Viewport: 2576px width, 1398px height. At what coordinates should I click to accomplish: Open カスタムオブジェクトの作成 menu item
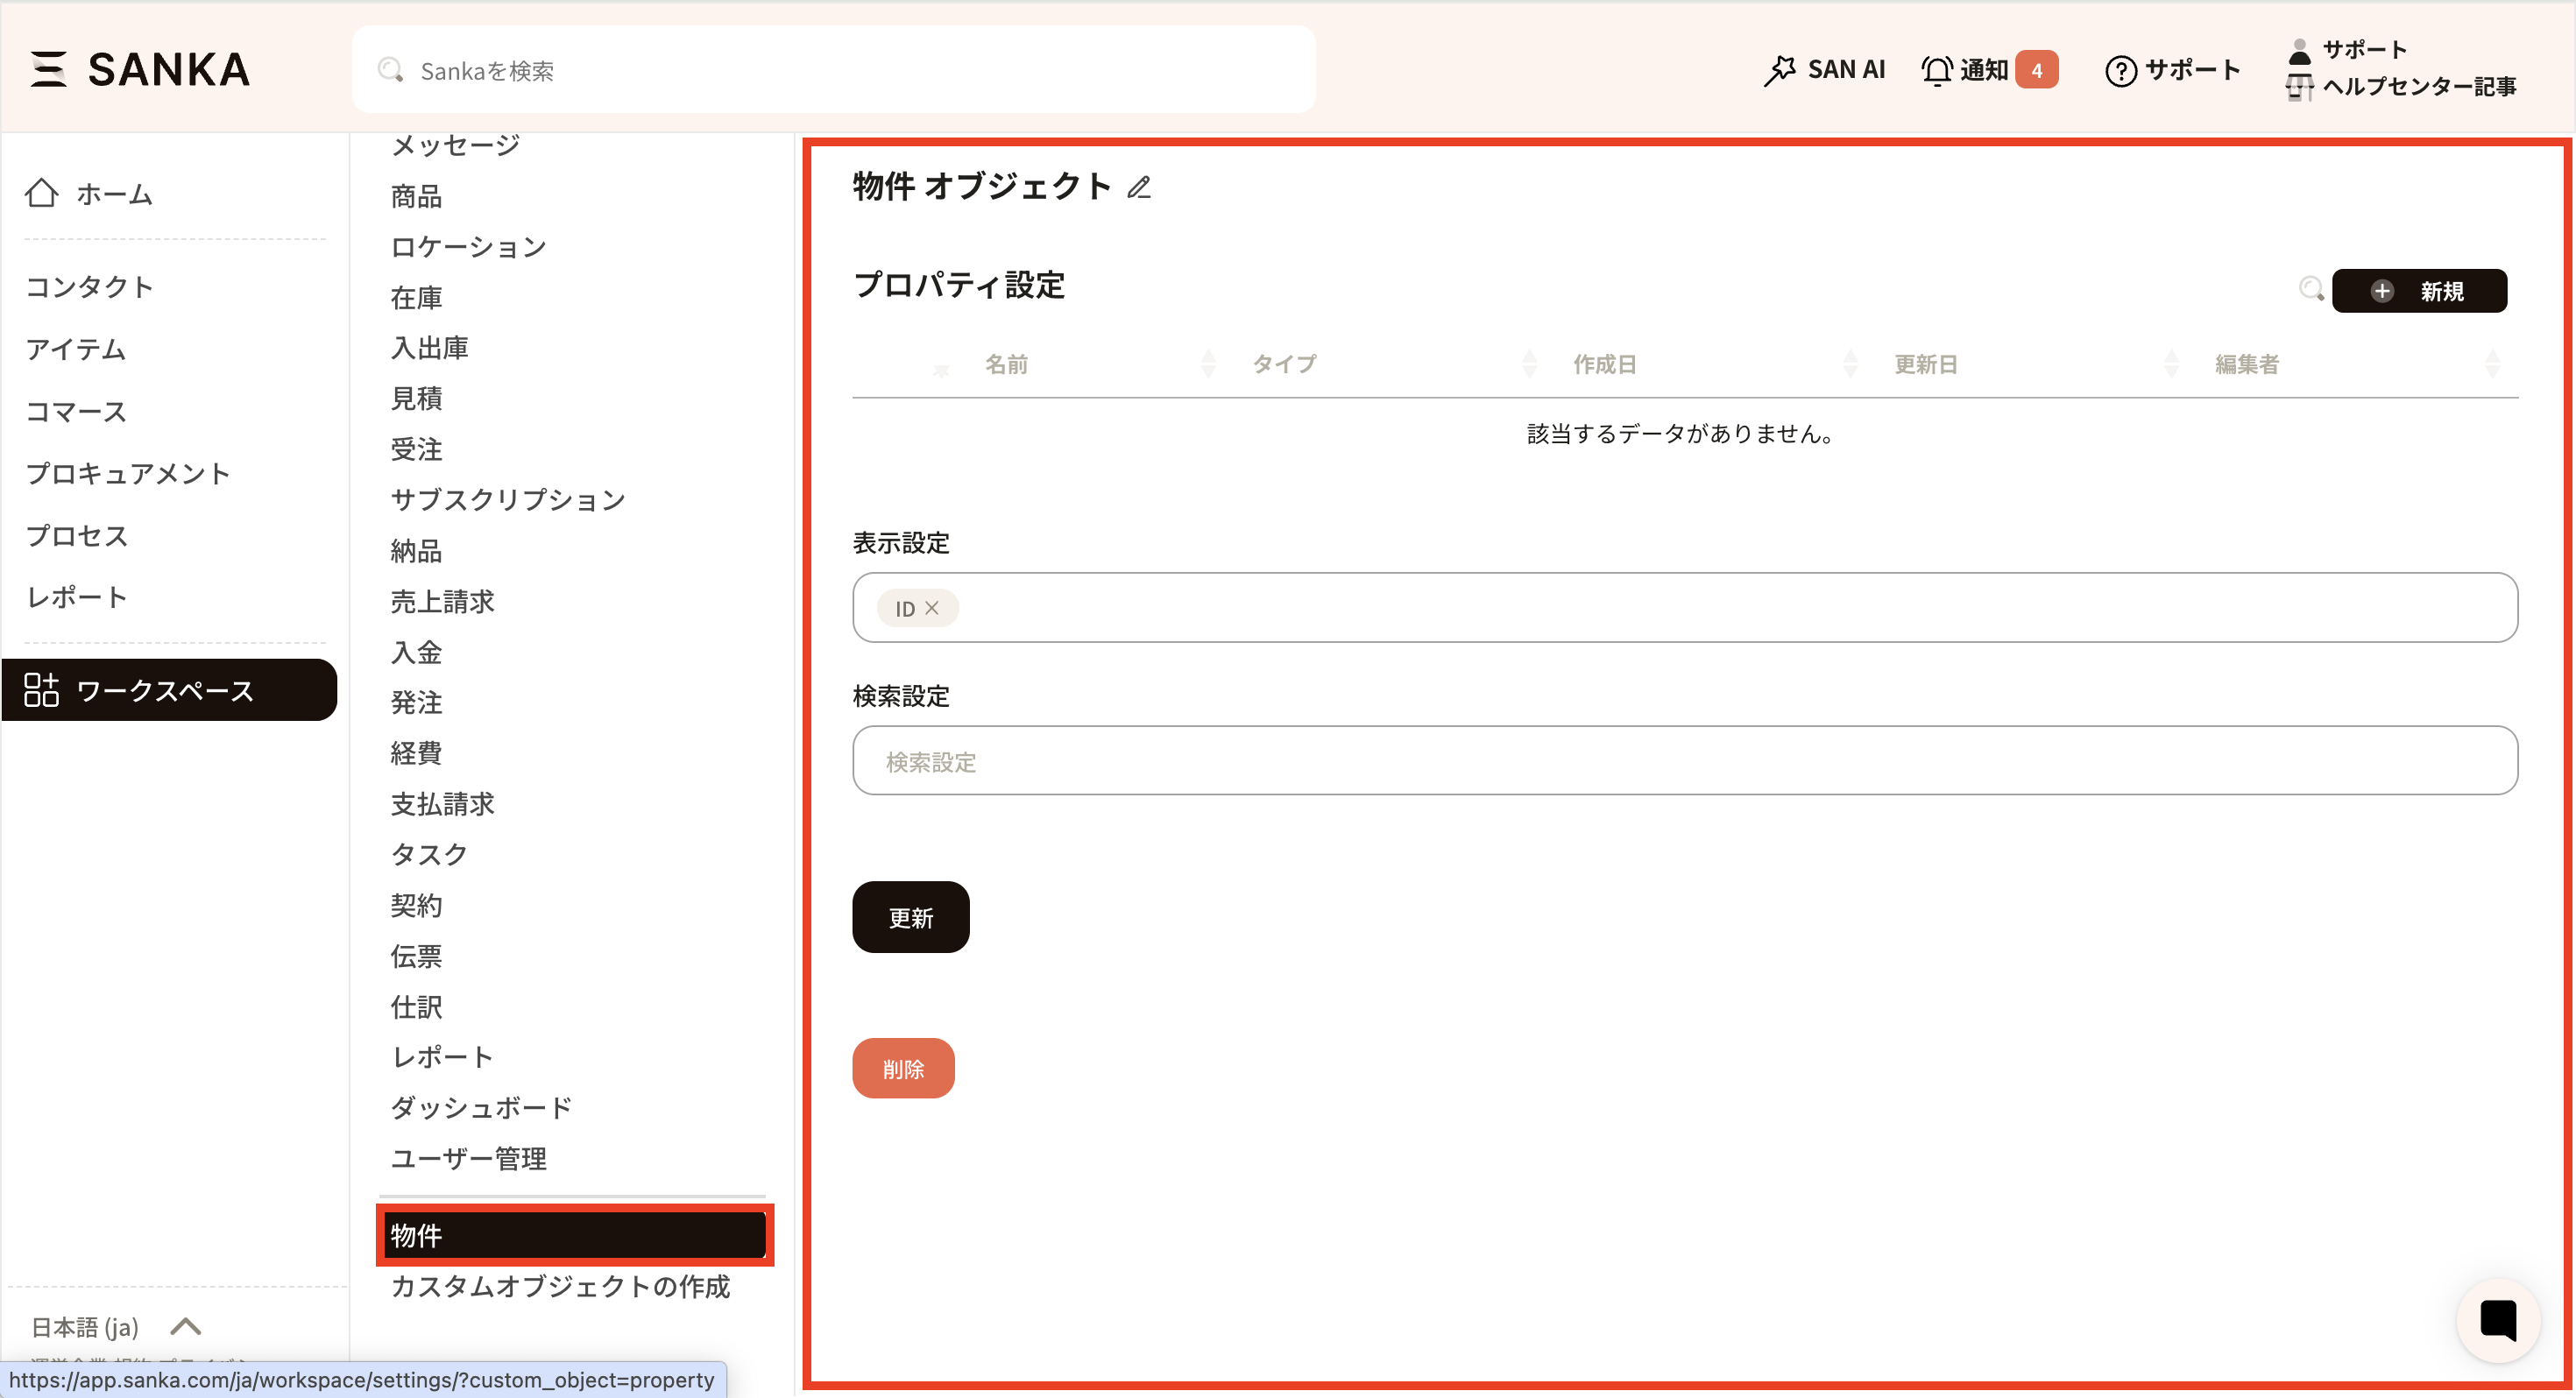[560, 1286]
